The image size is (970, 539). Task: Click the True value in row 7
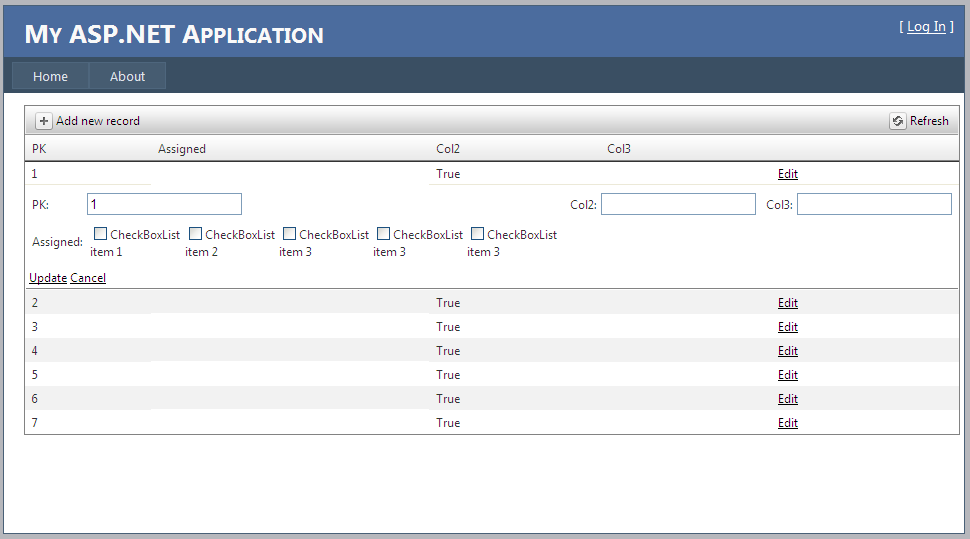point(448,423)
